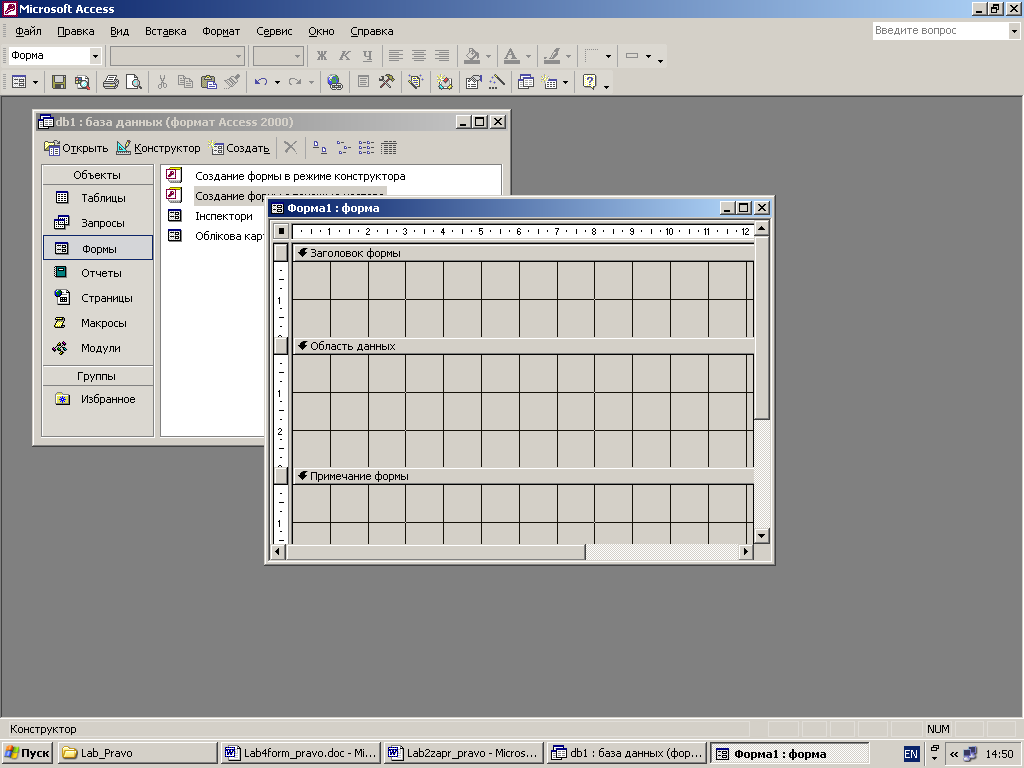Open the Properties sheet icon
Viewport: 1024px width, 768px height.
(x=473, y=82)
